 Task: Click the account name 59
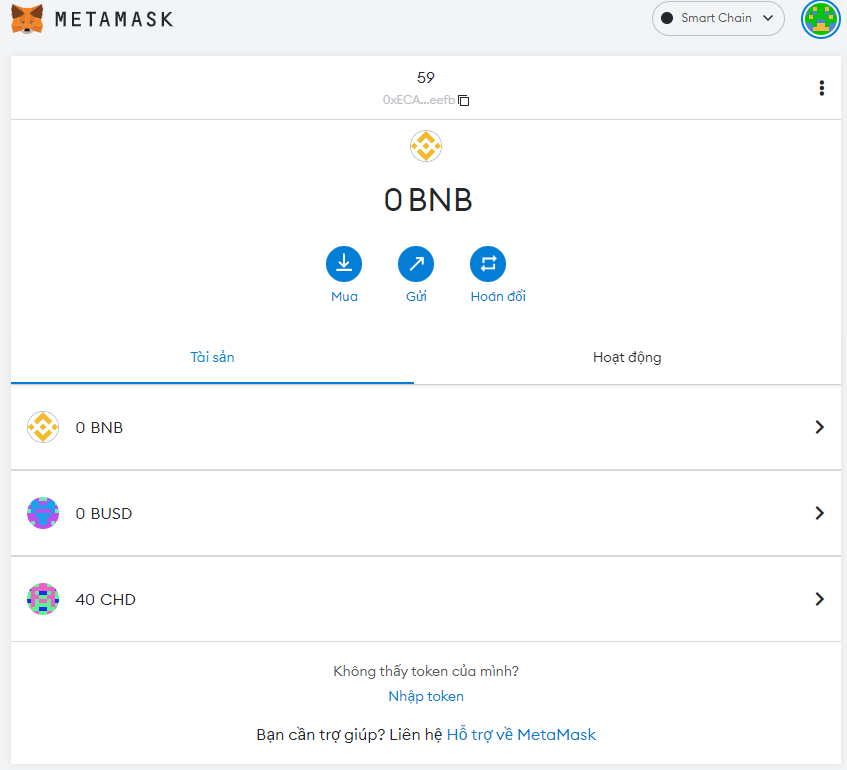click(x=426, y=78)
